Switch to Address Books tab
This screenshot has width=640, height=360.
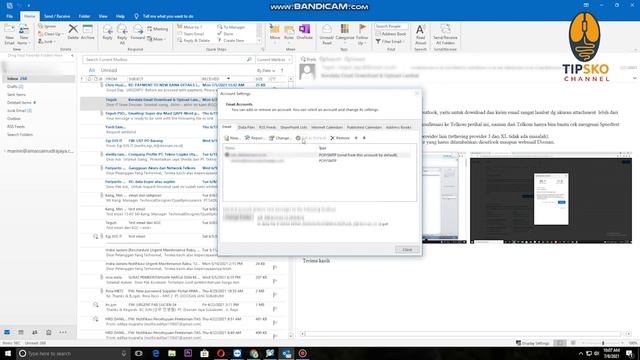coord(398,127)
